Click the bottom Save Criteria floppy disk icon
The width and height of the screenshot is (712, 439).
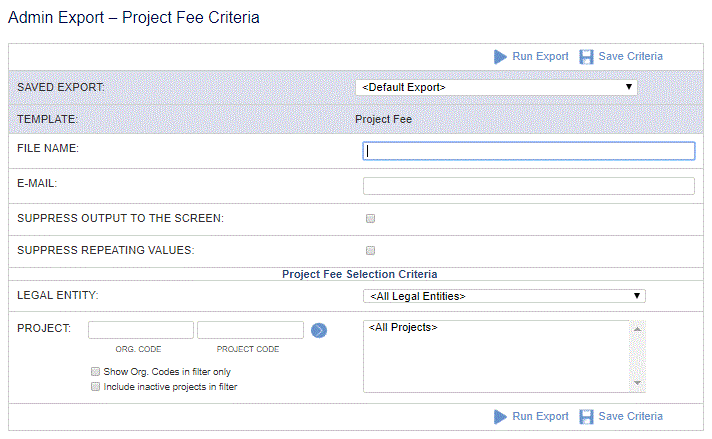coord(586,417)
